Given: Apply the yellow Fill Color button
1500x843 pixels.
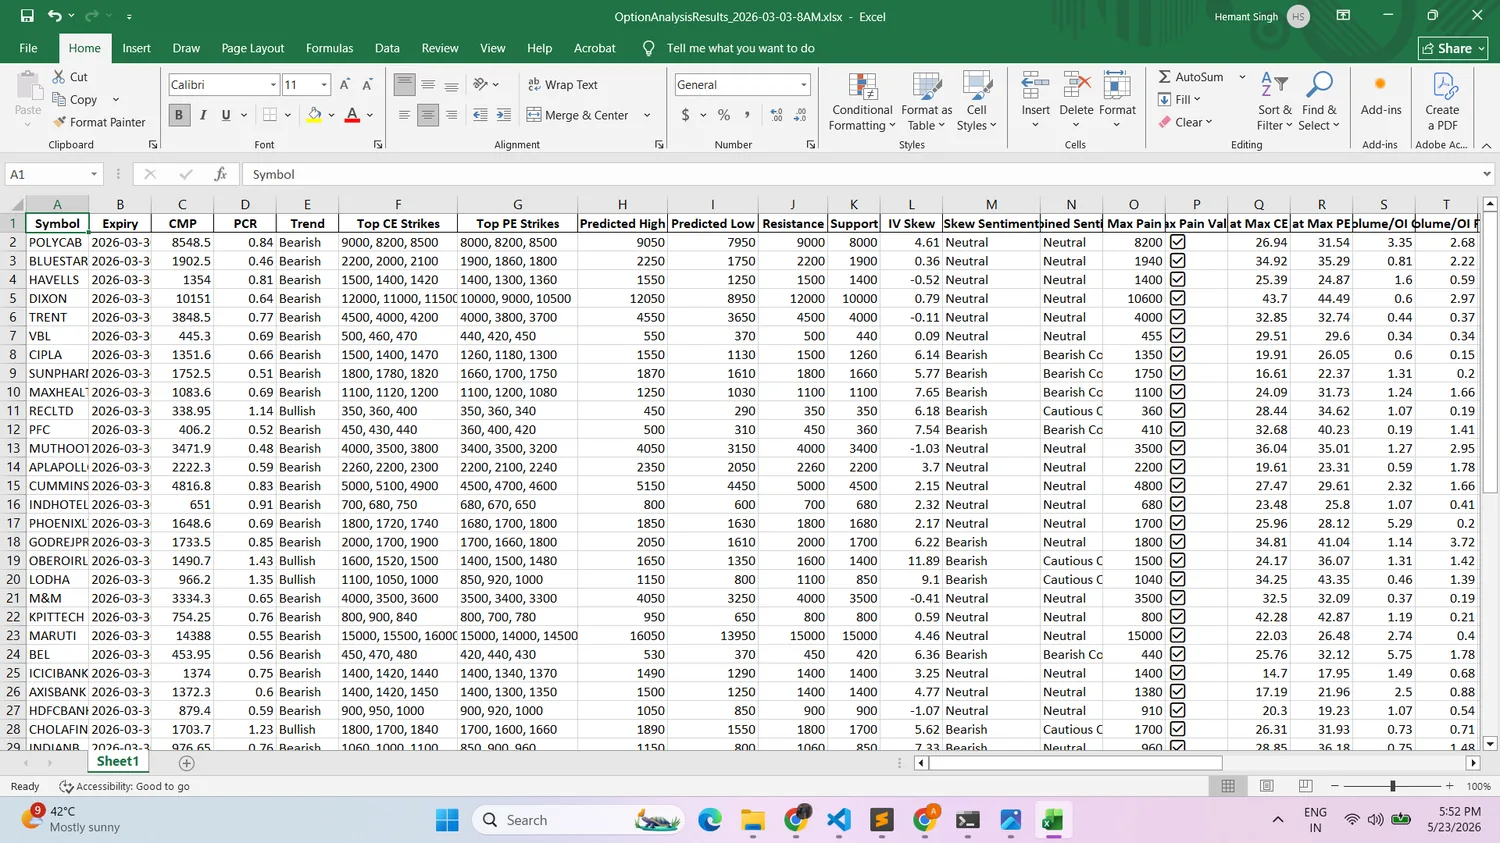Looking at the screenshot, I should point(314,115).
